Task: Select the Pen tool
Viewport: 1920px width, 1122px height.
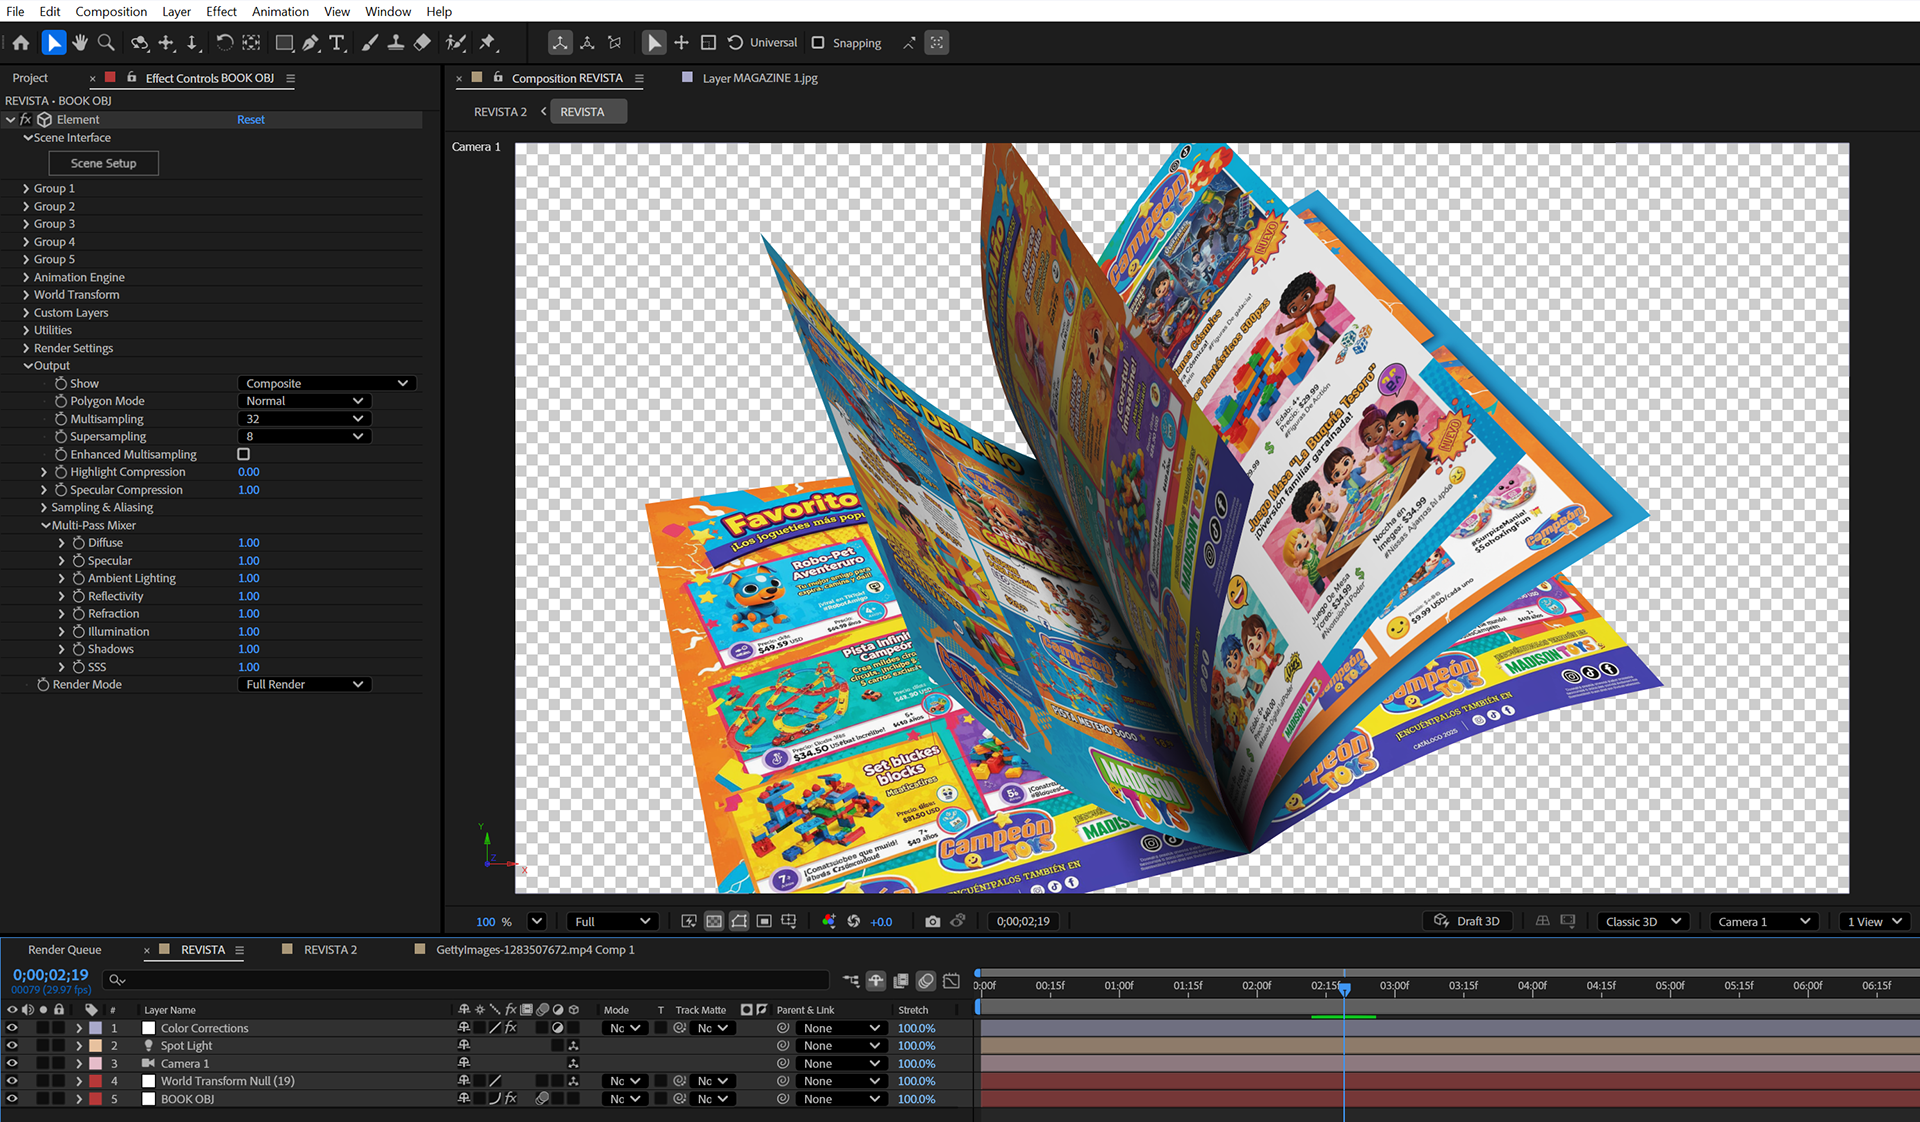Action: click(311, 43)
